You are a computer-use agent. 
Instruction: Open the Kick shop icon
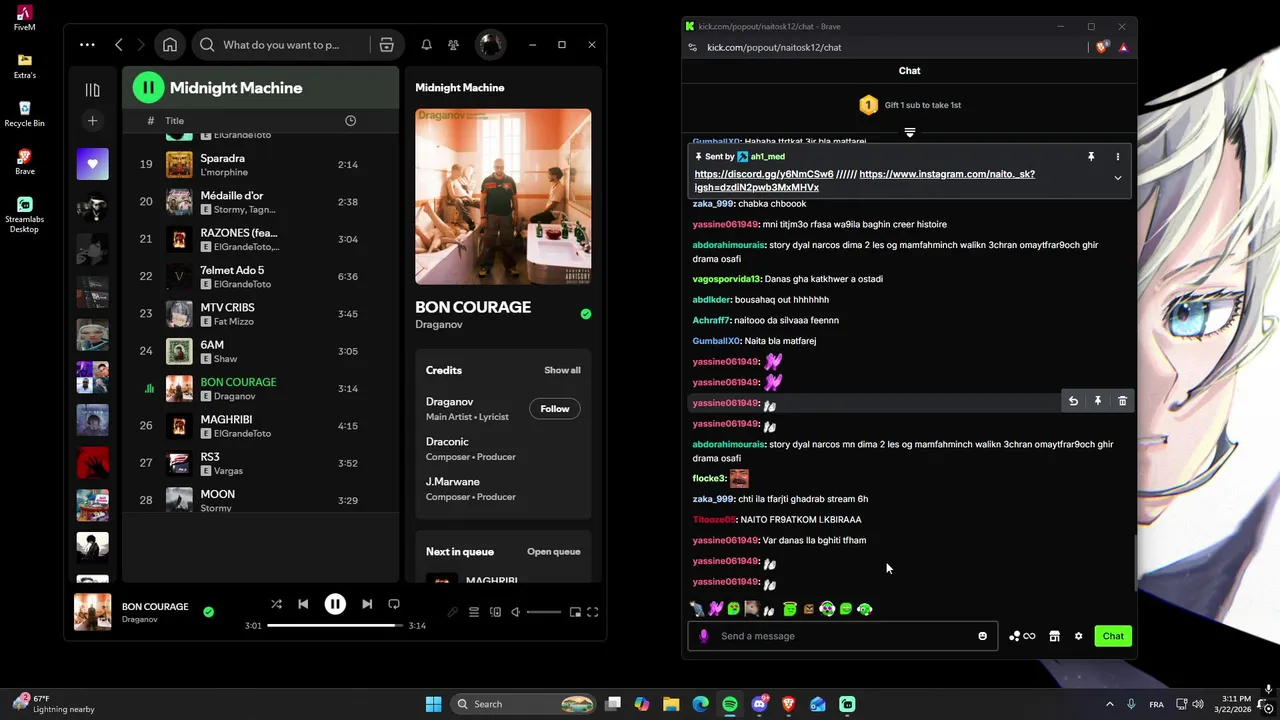coord(1054,636)
